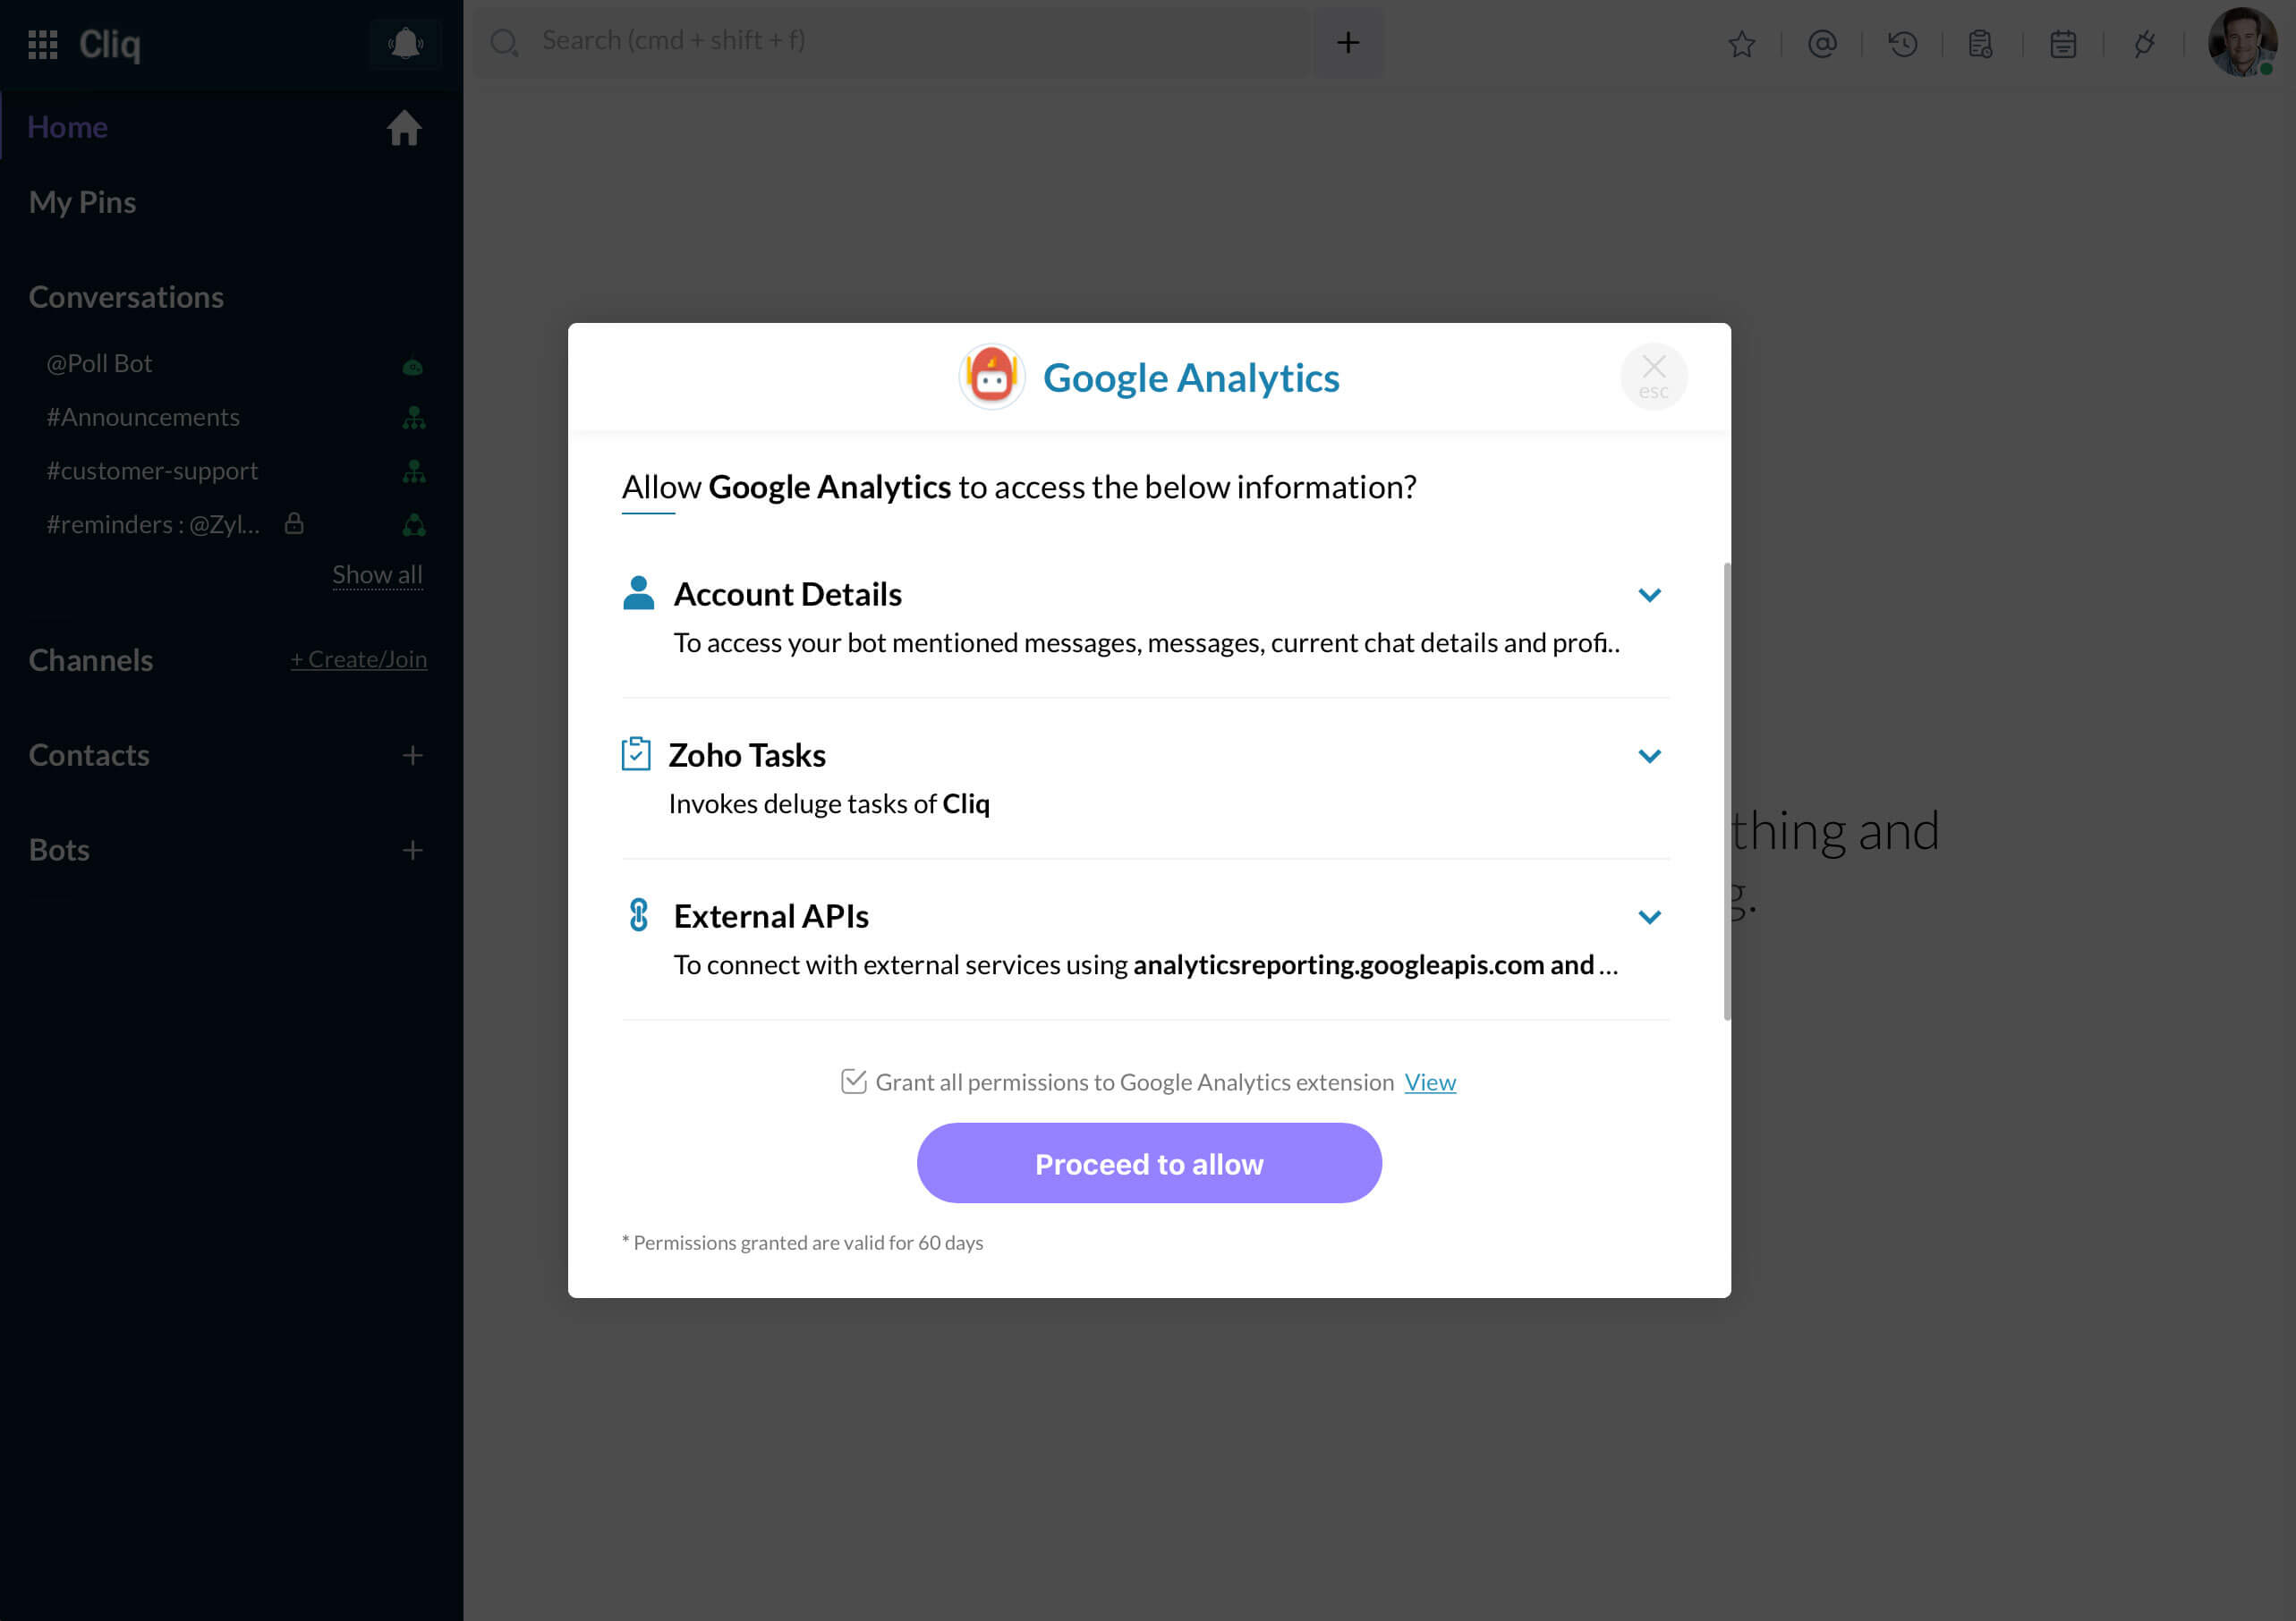Screen dimensions: 2296x1621
Task: Add a bot with the Bots plus icon
Action: point(412,850)
